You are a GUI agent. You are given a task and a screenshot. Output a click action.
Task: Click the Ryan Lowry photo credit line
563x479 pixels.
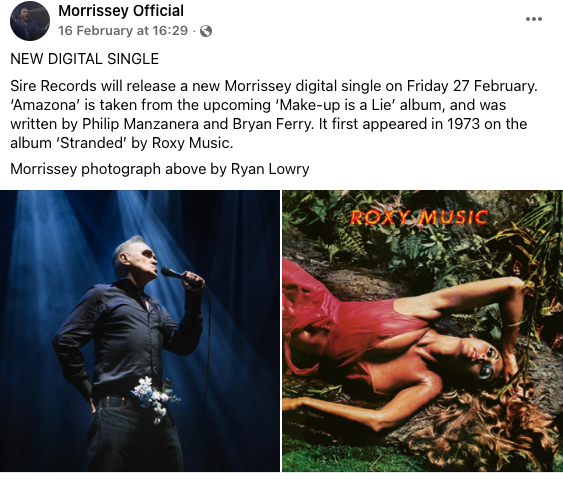pyautogui.click(x=159, y=169)
